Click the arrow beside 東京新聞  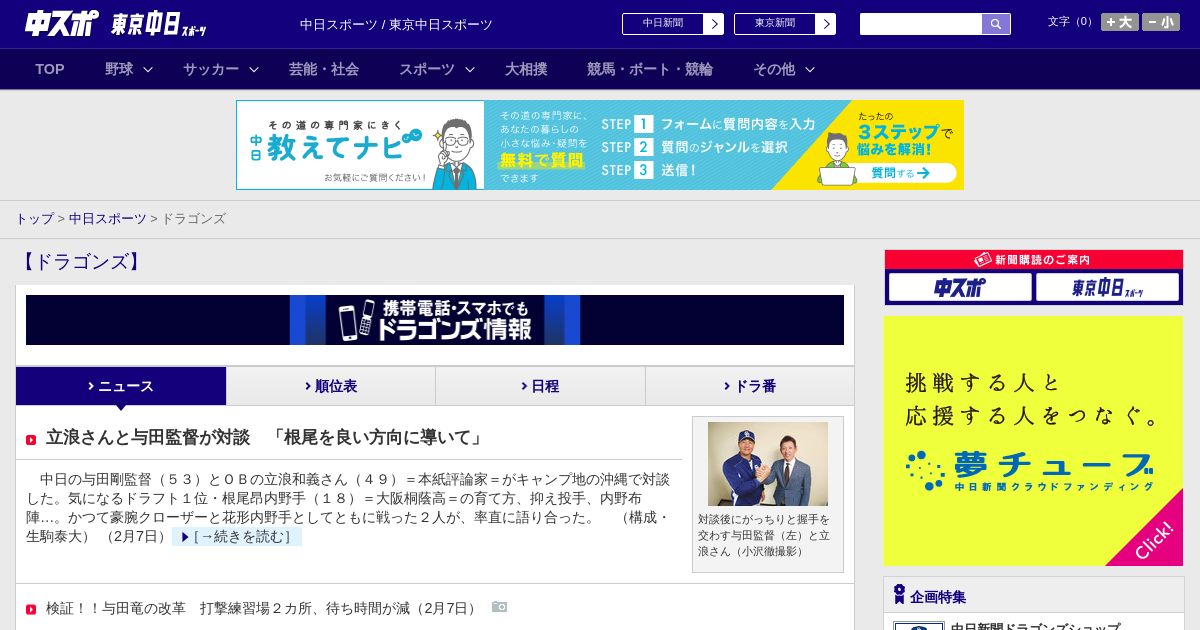(x=826, y=24)
